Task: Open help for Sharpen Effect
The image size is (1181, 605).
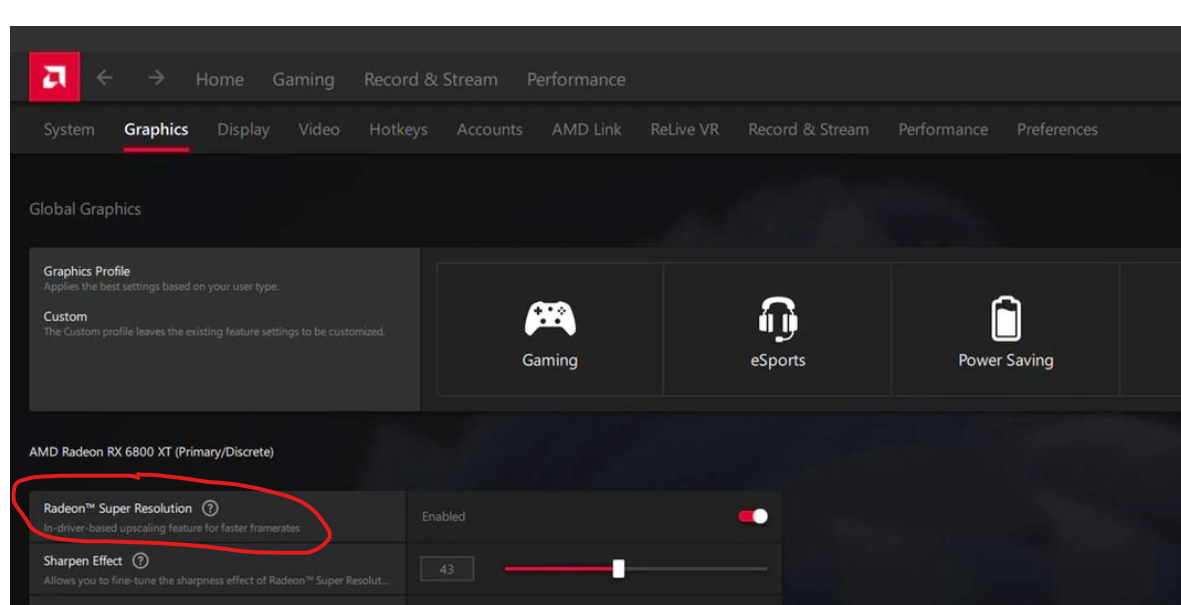Action: pos(140,561)
